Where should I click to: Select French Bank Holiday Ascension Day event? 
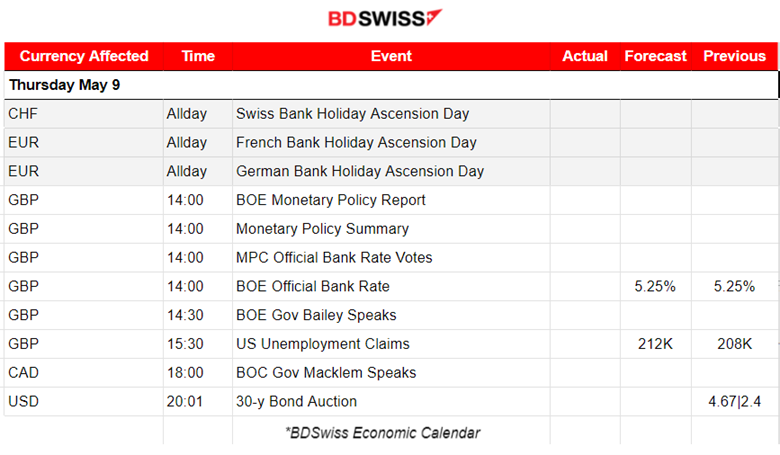point(356,143)
